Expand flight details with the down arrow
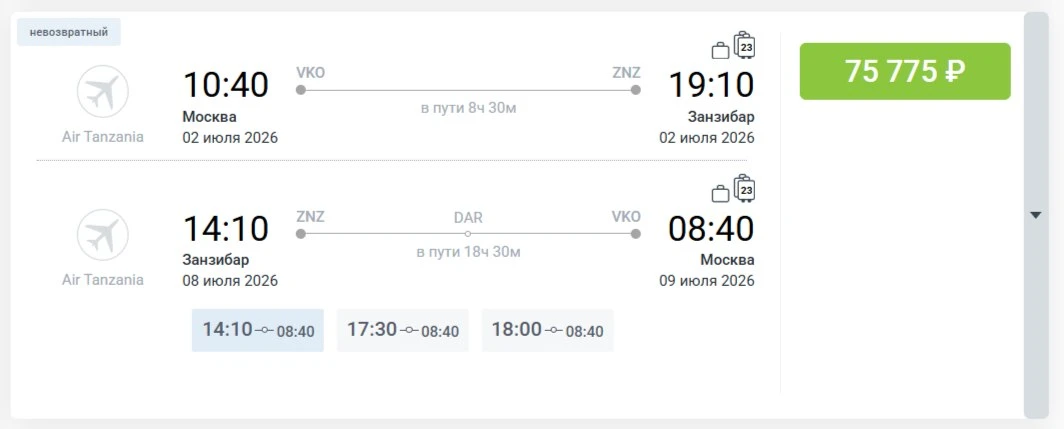Viewport: 1064px width, 429px height. [1036, 215]
